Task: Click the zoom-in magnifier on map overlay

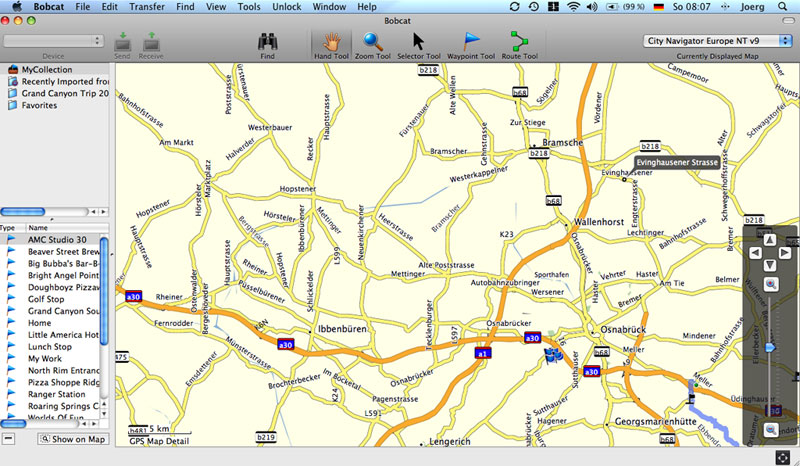Action: tap(771, 284)
